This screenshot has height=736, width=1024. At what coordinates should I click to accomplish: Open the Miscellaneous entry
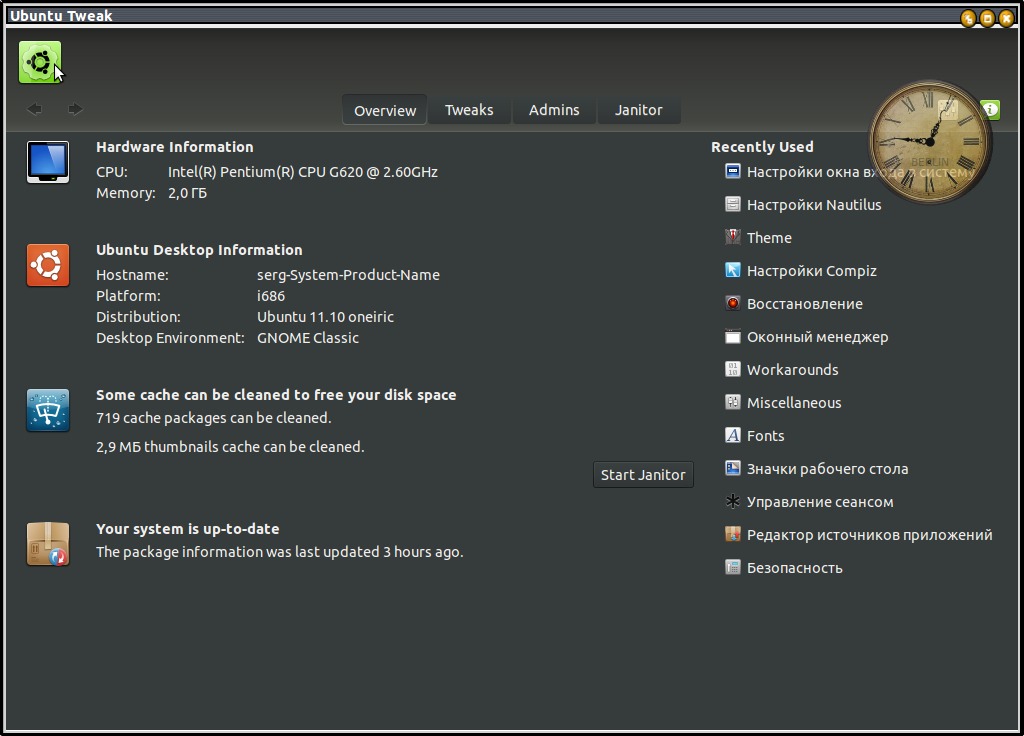(x=794, y=403)
